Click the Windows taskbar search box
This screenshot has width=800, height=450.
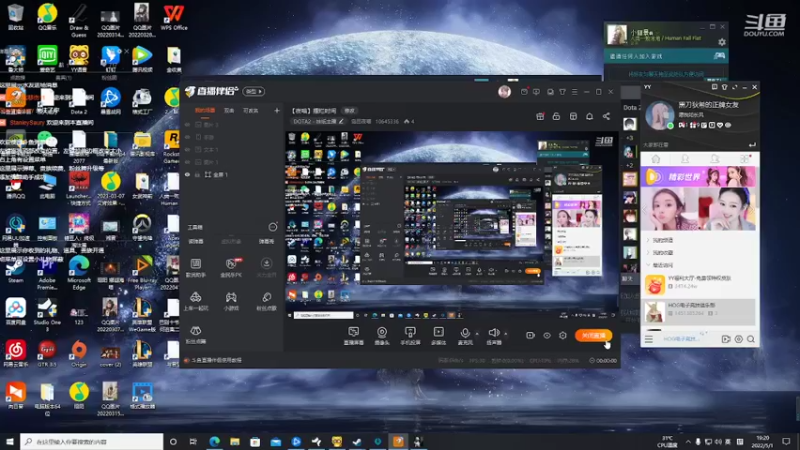coord(92,441)
